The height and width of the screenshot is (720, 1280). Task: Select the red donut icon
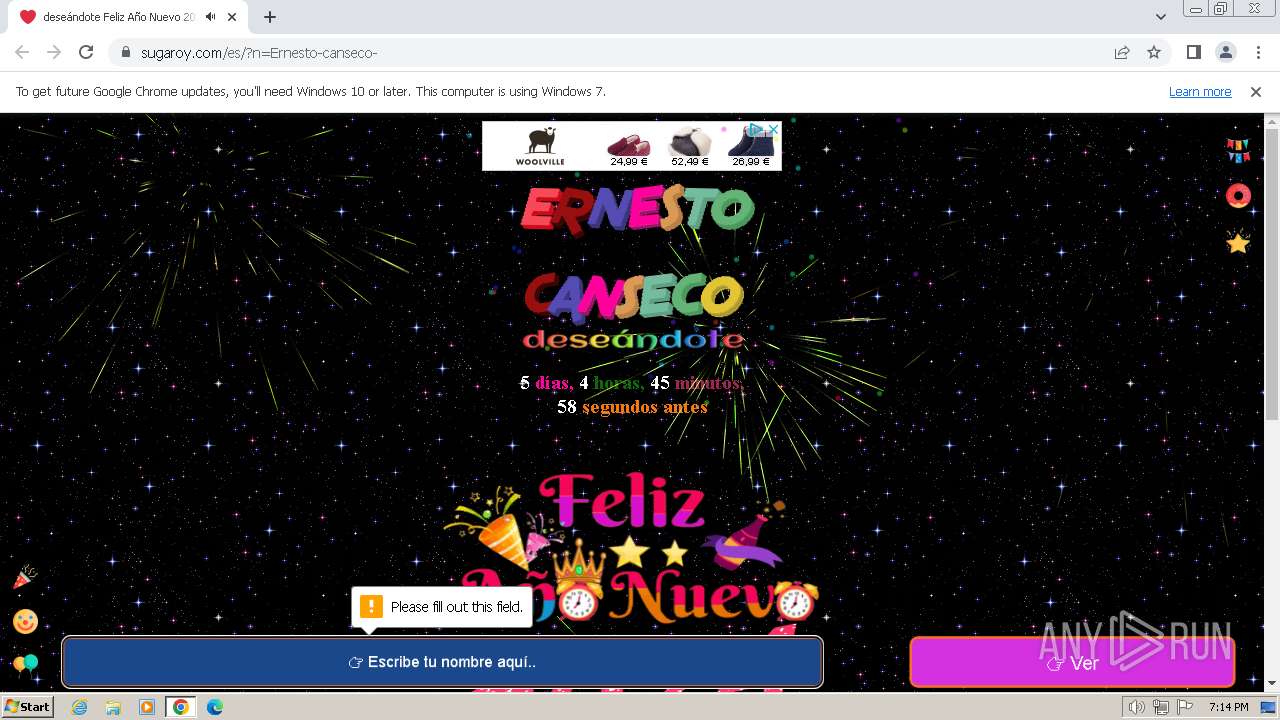coord(1238,196)
